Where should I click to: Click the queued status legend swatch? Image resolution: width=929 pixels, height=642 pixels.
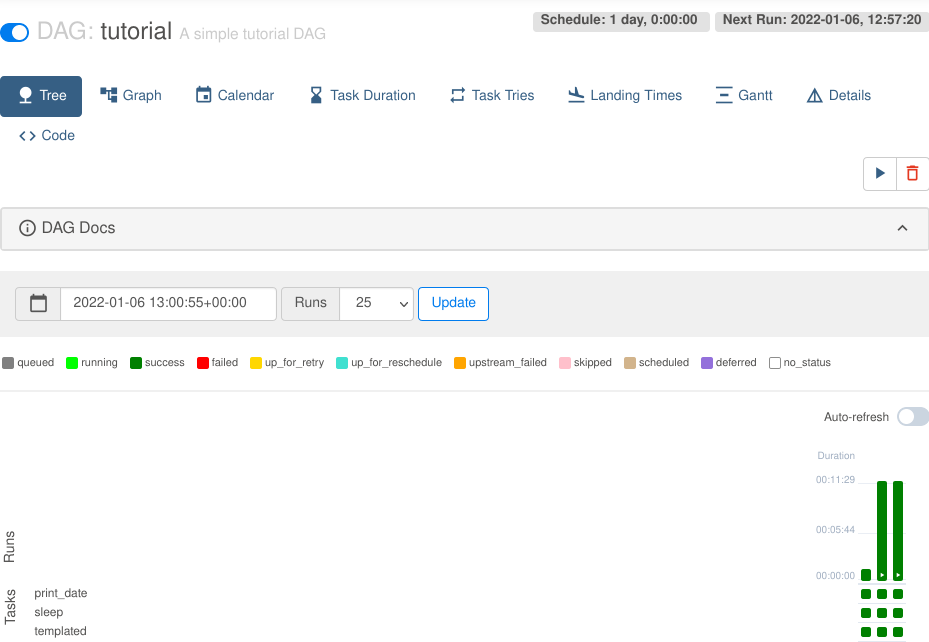(x=8, y=363)
